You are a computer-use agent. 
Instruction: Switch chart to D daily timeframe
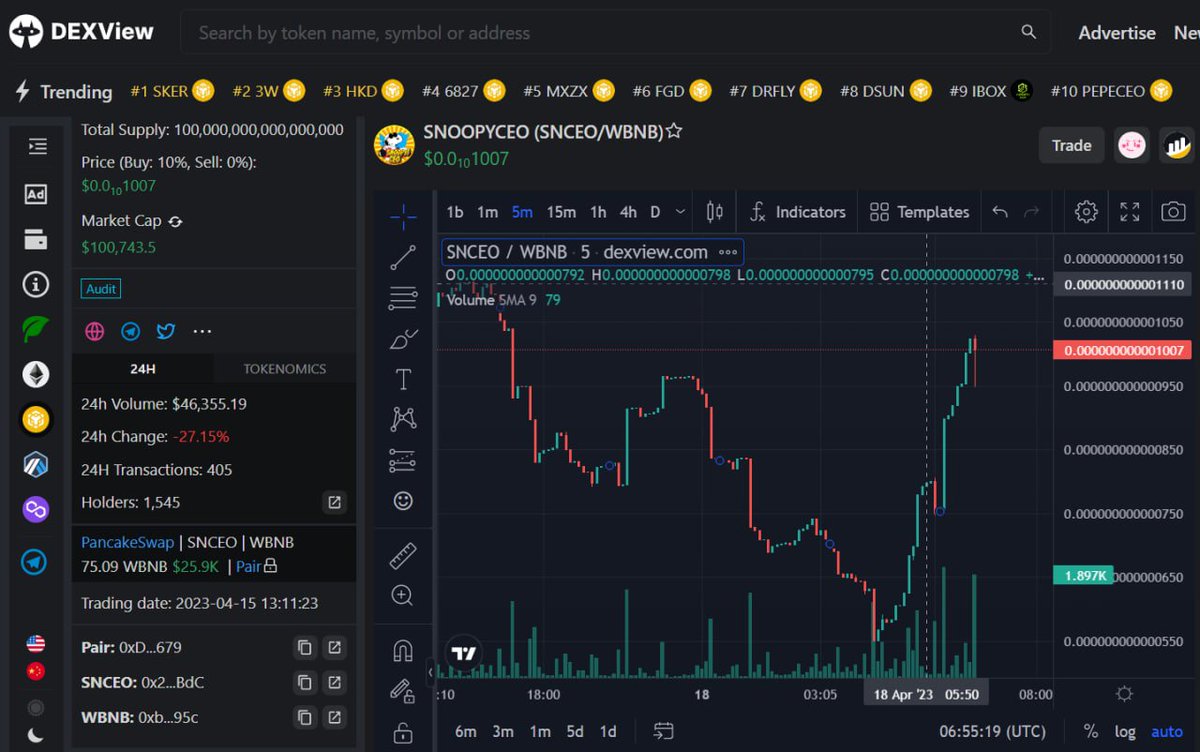[656, 211]
